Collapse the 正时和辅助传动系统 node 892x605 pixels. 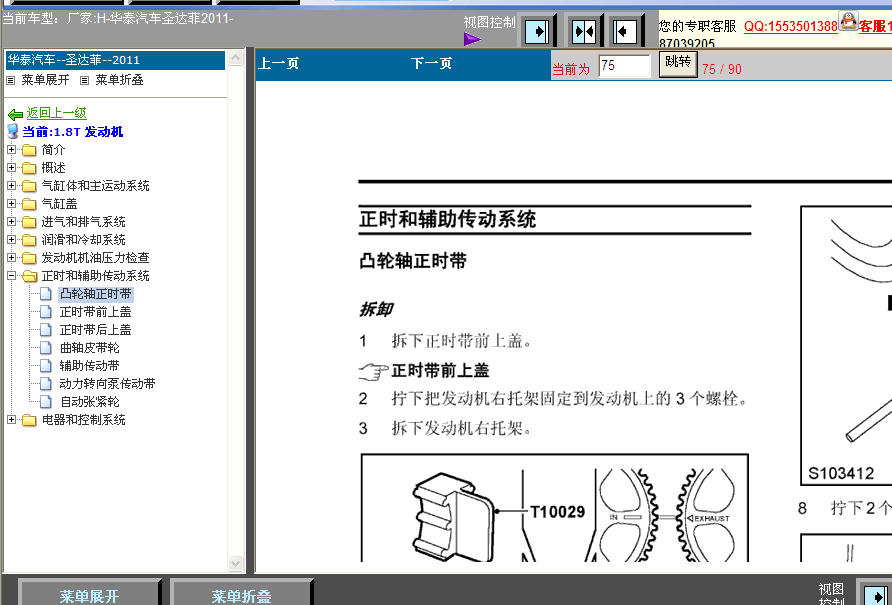pos(11,275)
